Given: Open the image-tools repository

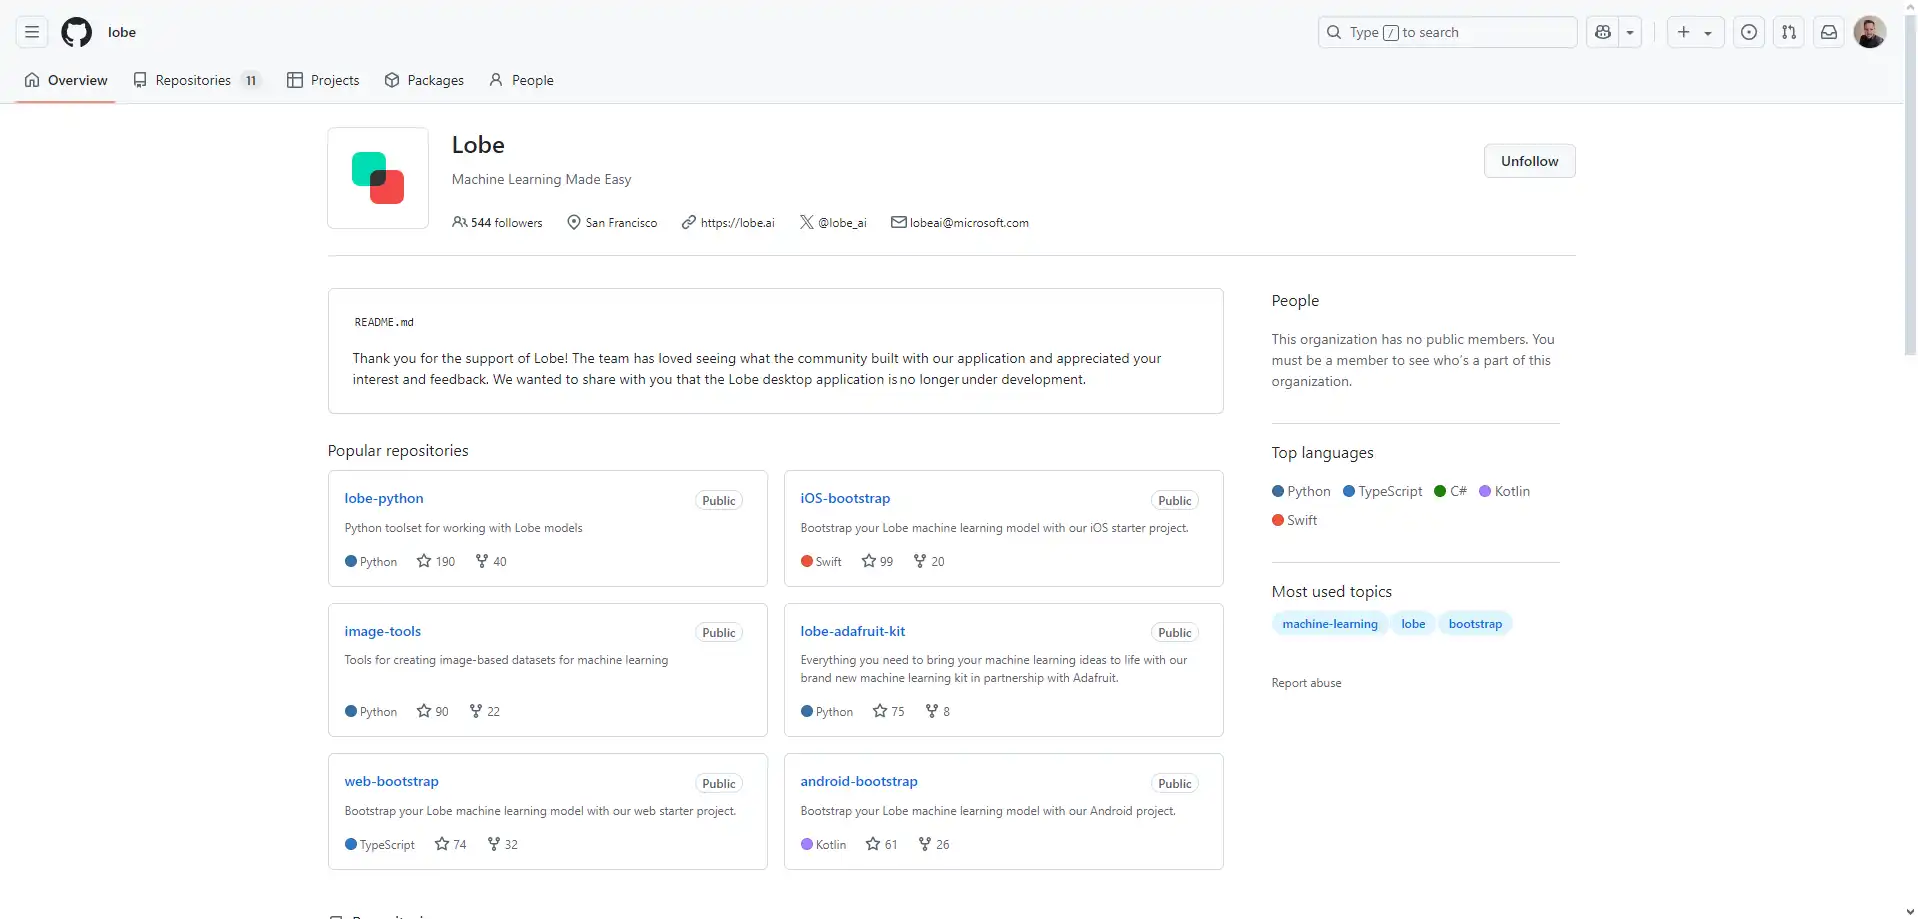Looking at the screenshot, I should [x=383, y=631].
